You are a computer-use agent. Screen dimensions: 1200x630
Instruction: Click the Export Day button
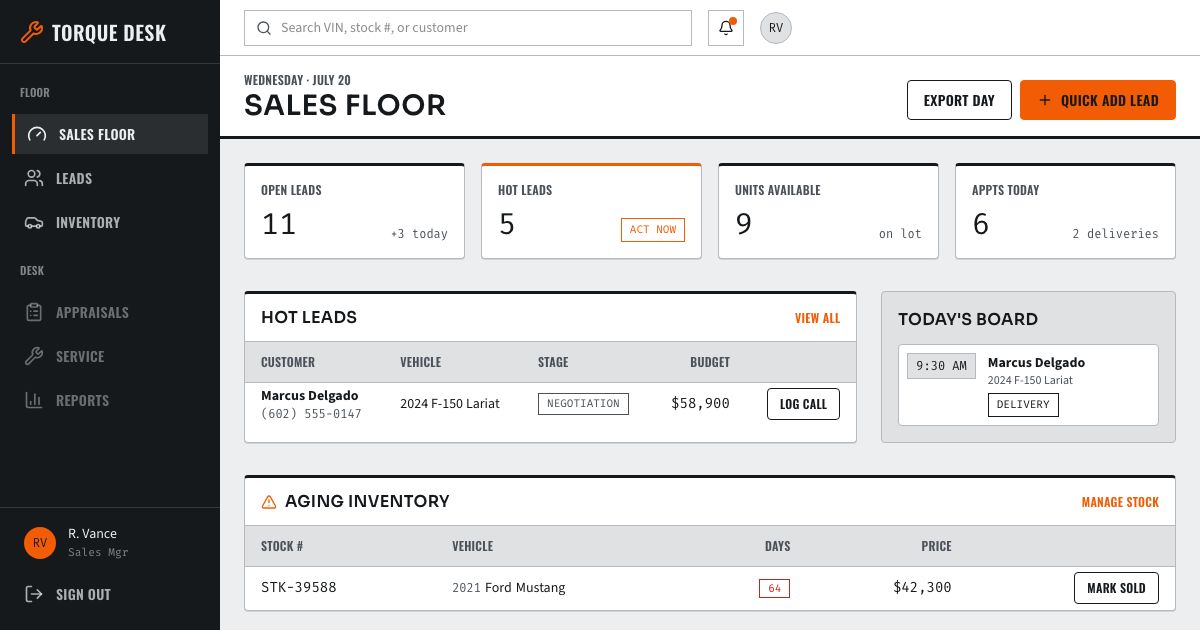(x=959, y=100)
